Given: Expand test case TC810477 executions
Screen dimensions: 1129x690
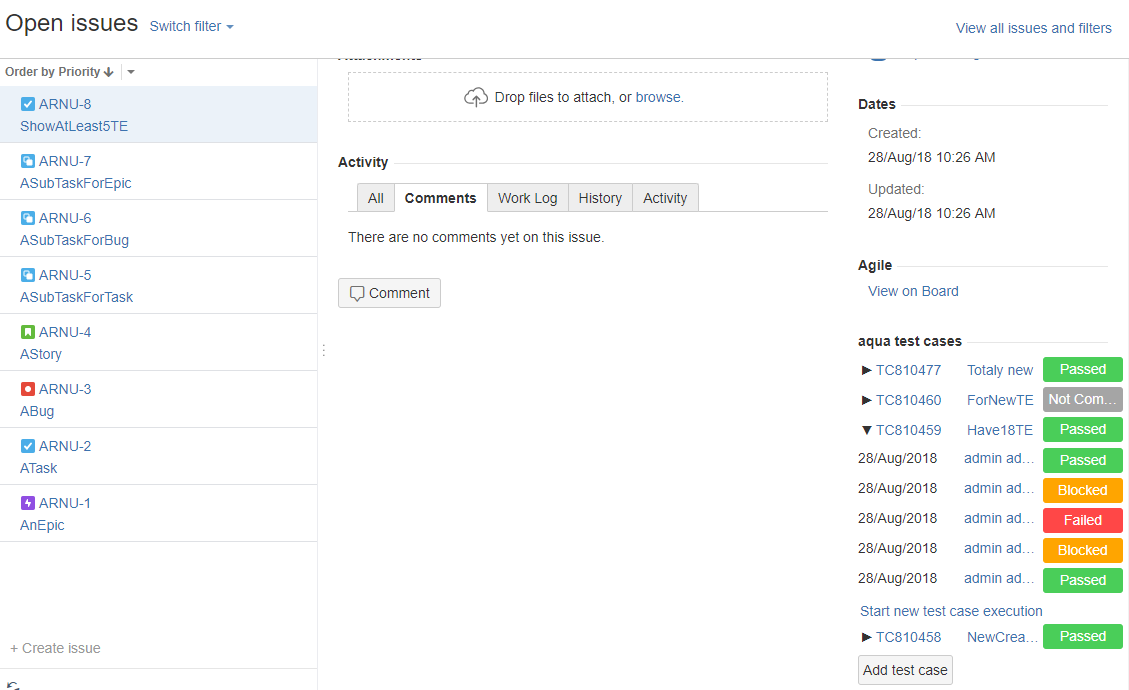Looking at the screenshot, I should tap(866, 370).
